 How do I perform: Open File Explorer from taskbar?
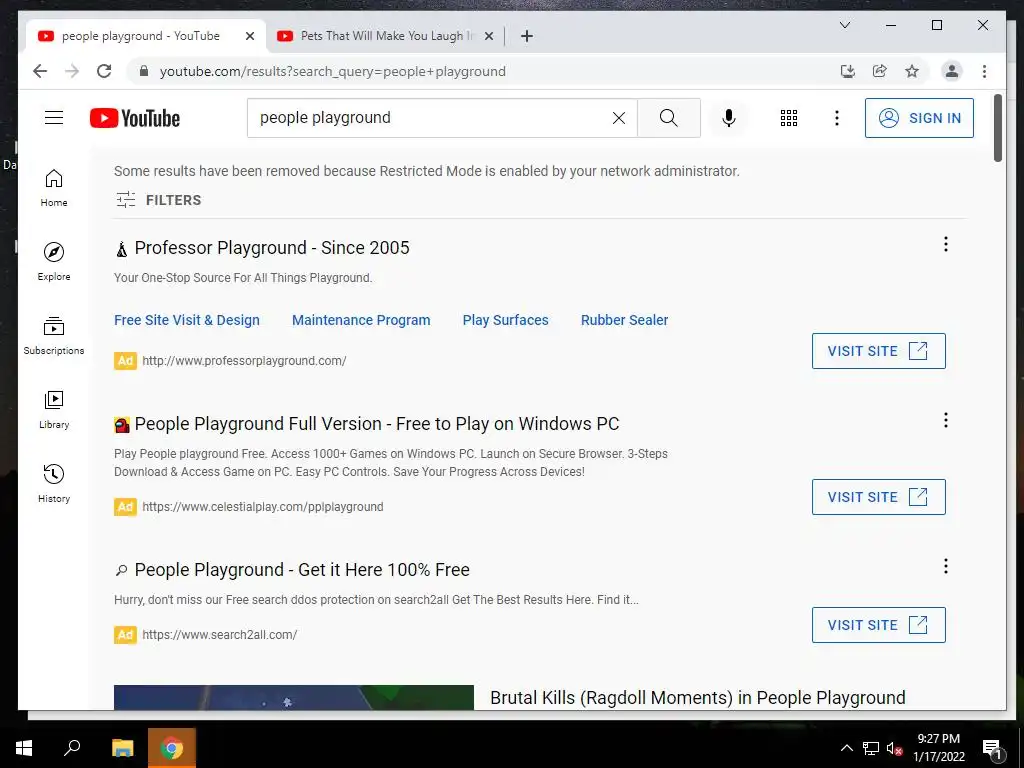tap(122, 748)
